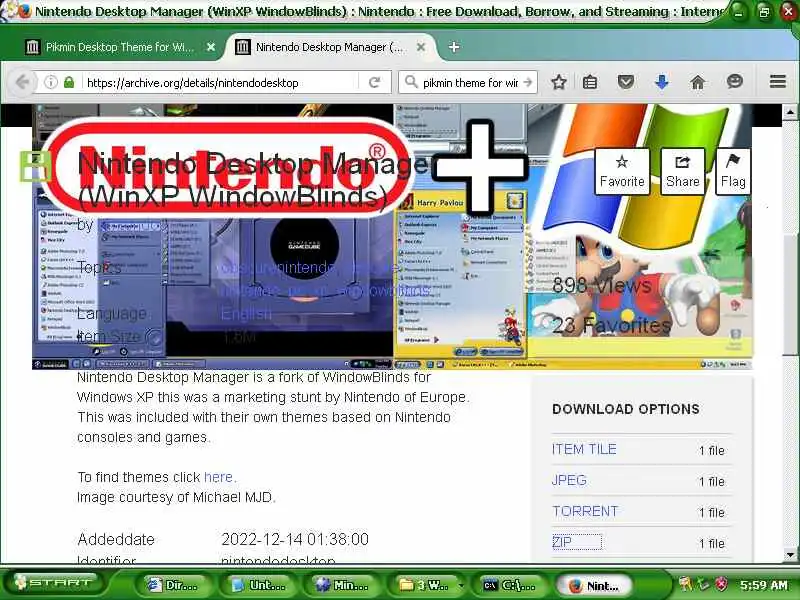Click the browser Back arrow button
Viewport: 800px width, 600px height.
(22, 82)
